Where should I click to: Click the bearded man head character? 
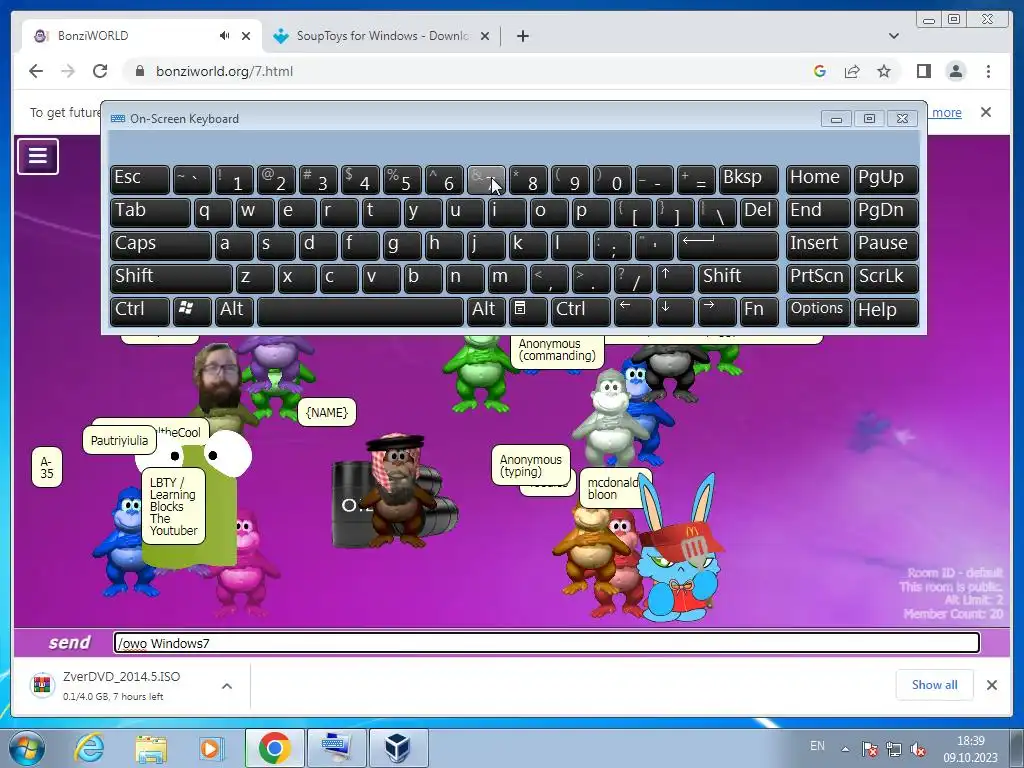tap(219, 379)
